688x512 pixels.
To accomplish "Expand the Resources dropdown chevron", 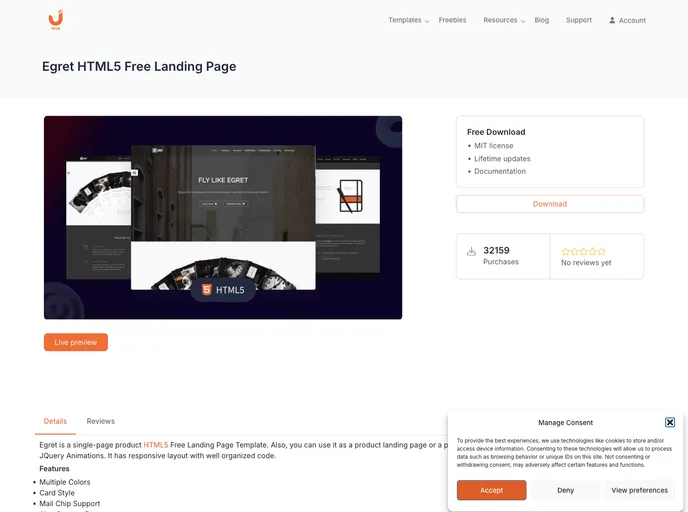I will click(x=523, y=21).
